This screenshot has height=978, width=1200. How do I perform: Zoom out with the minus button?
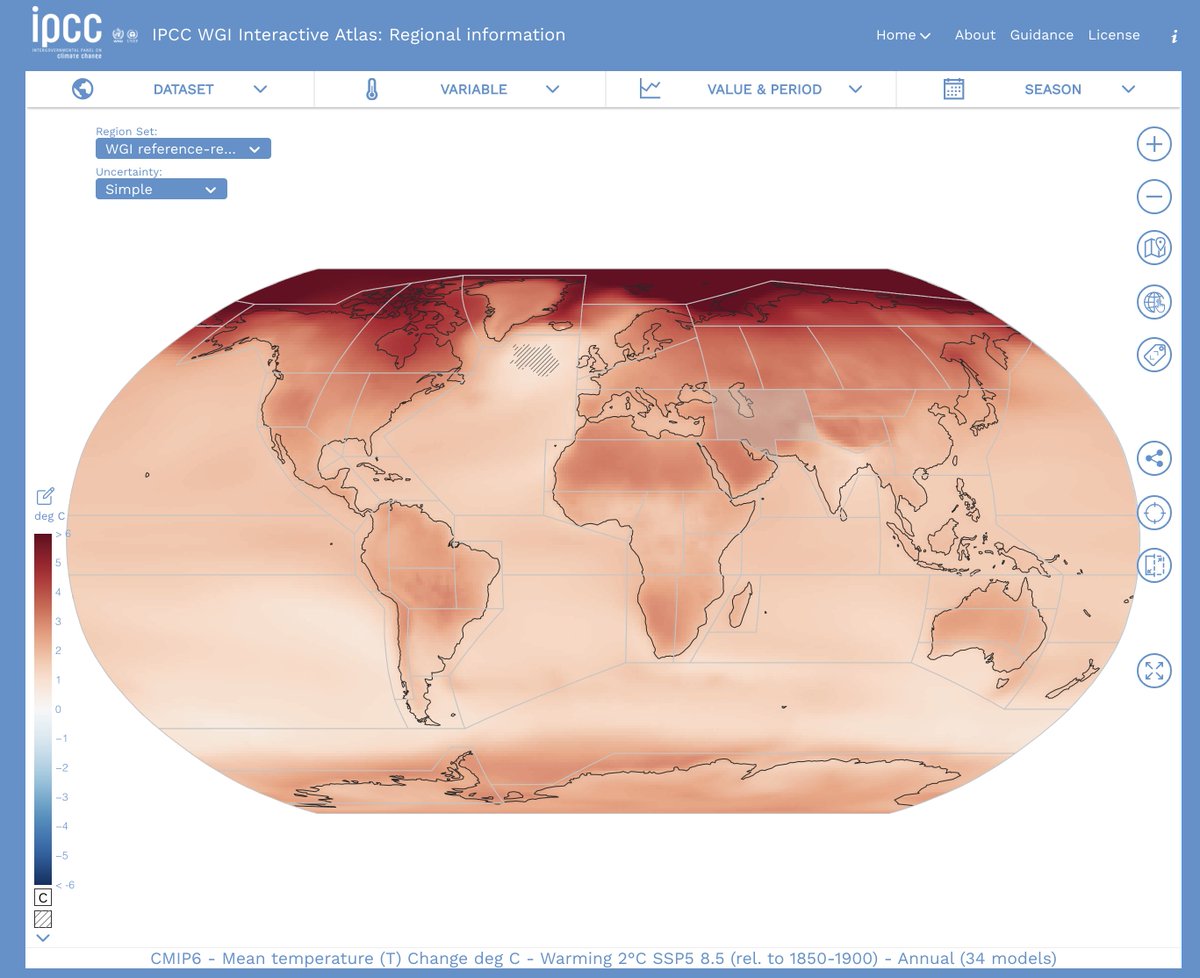point(1154,196)
